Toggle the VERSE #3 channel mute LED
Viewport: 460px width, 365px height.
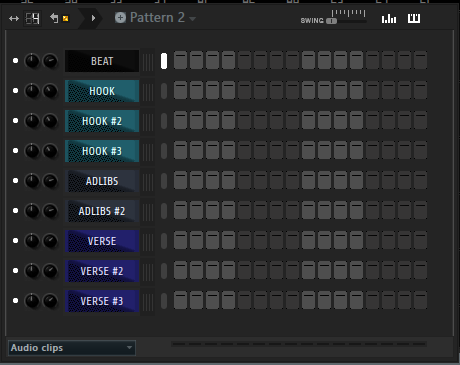[x=15, y=301]
